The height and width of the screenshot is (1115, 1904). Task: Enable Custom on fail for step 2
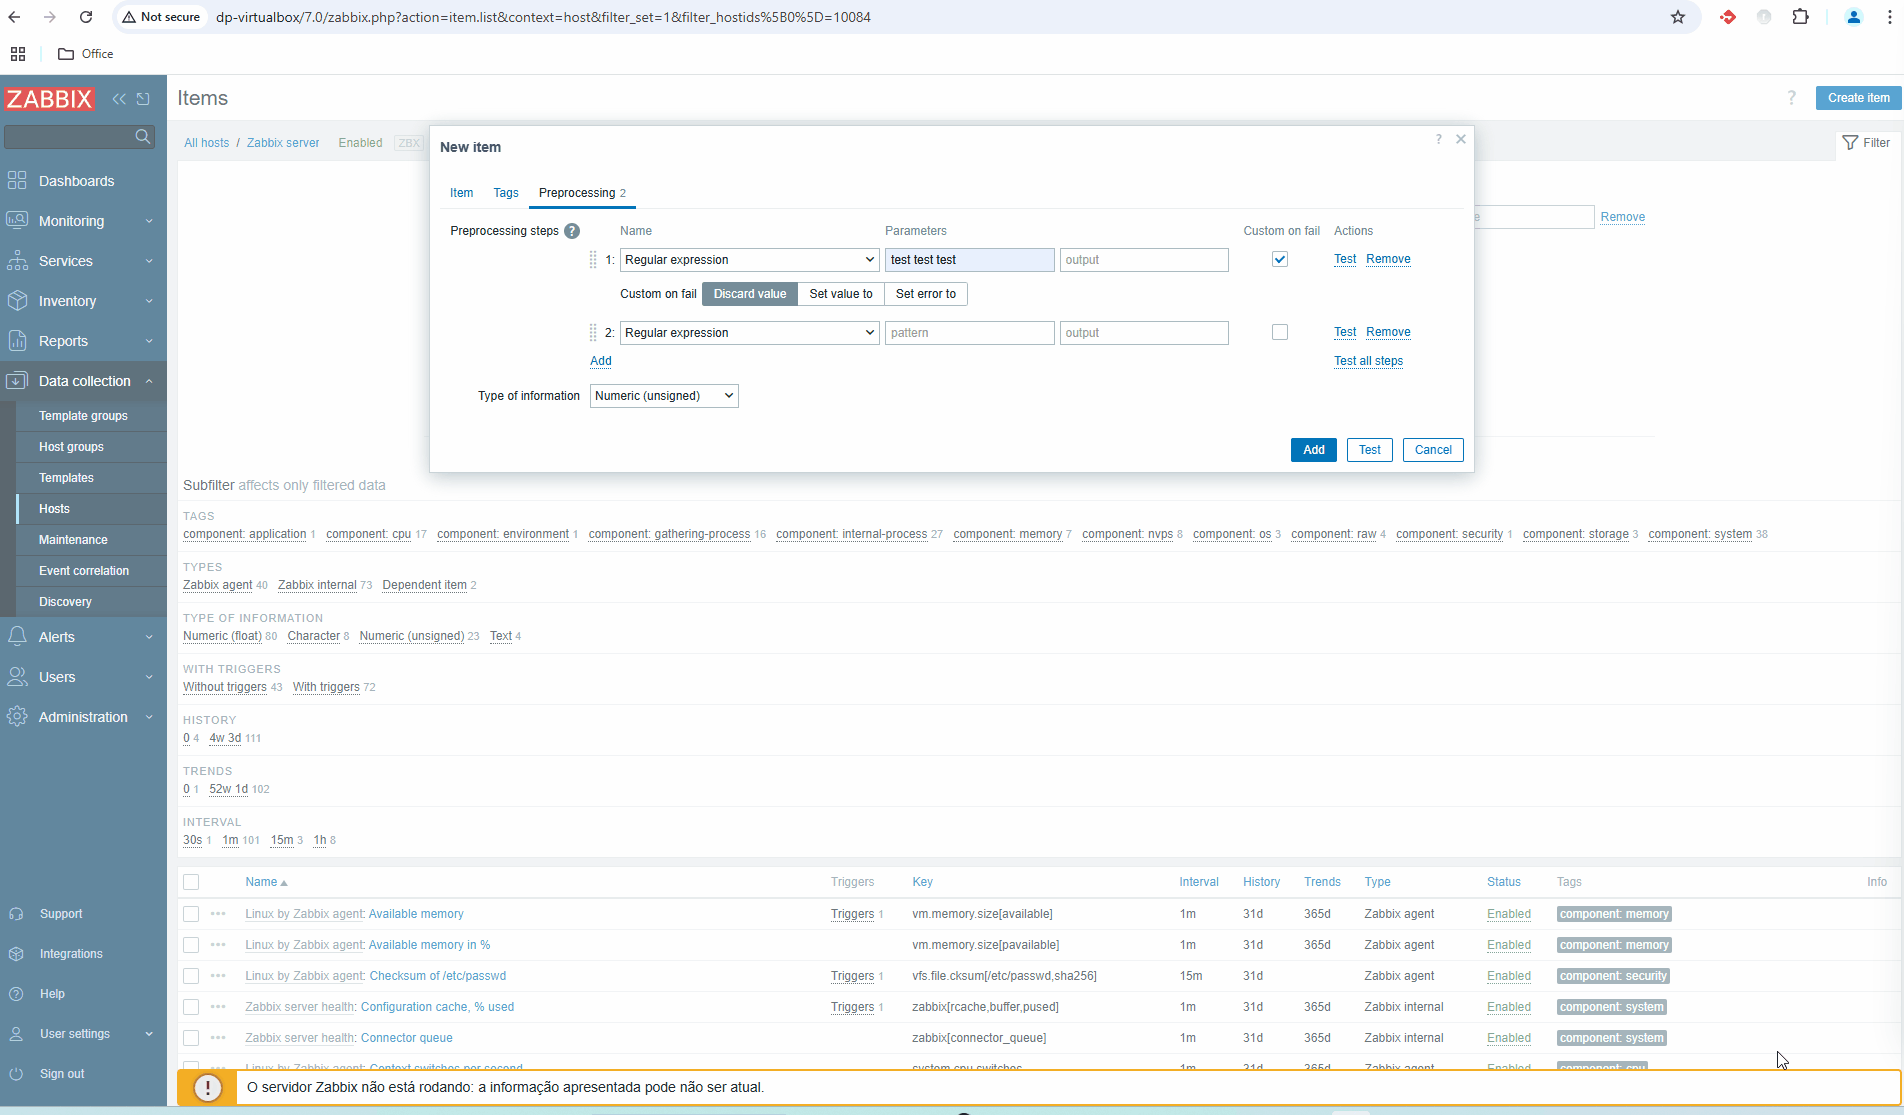point(1280,332)
